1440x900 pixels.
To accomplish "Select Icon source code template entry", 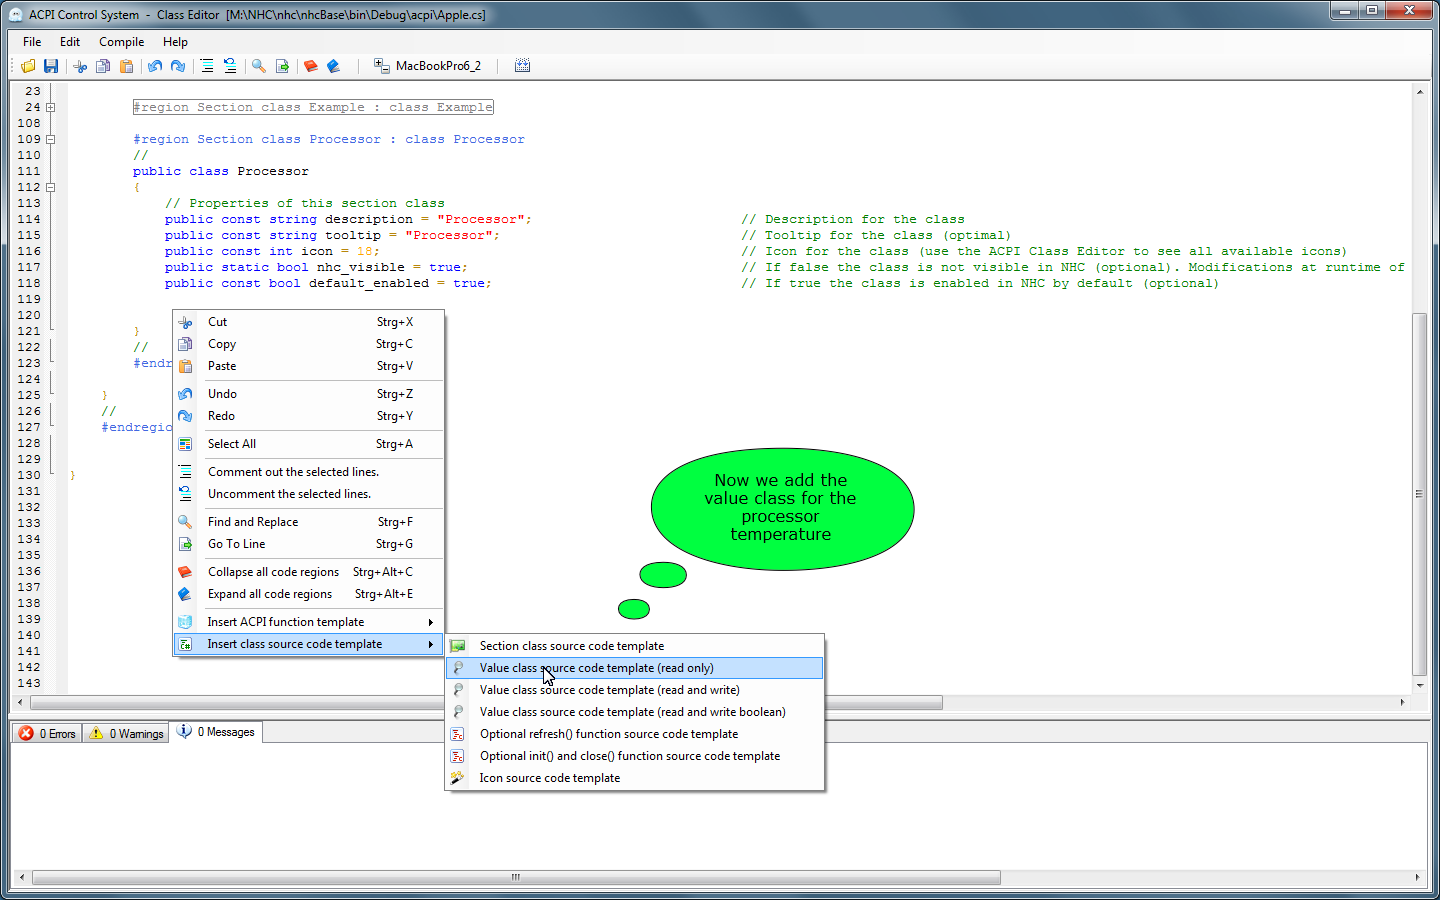I will [x=549, y=778].
